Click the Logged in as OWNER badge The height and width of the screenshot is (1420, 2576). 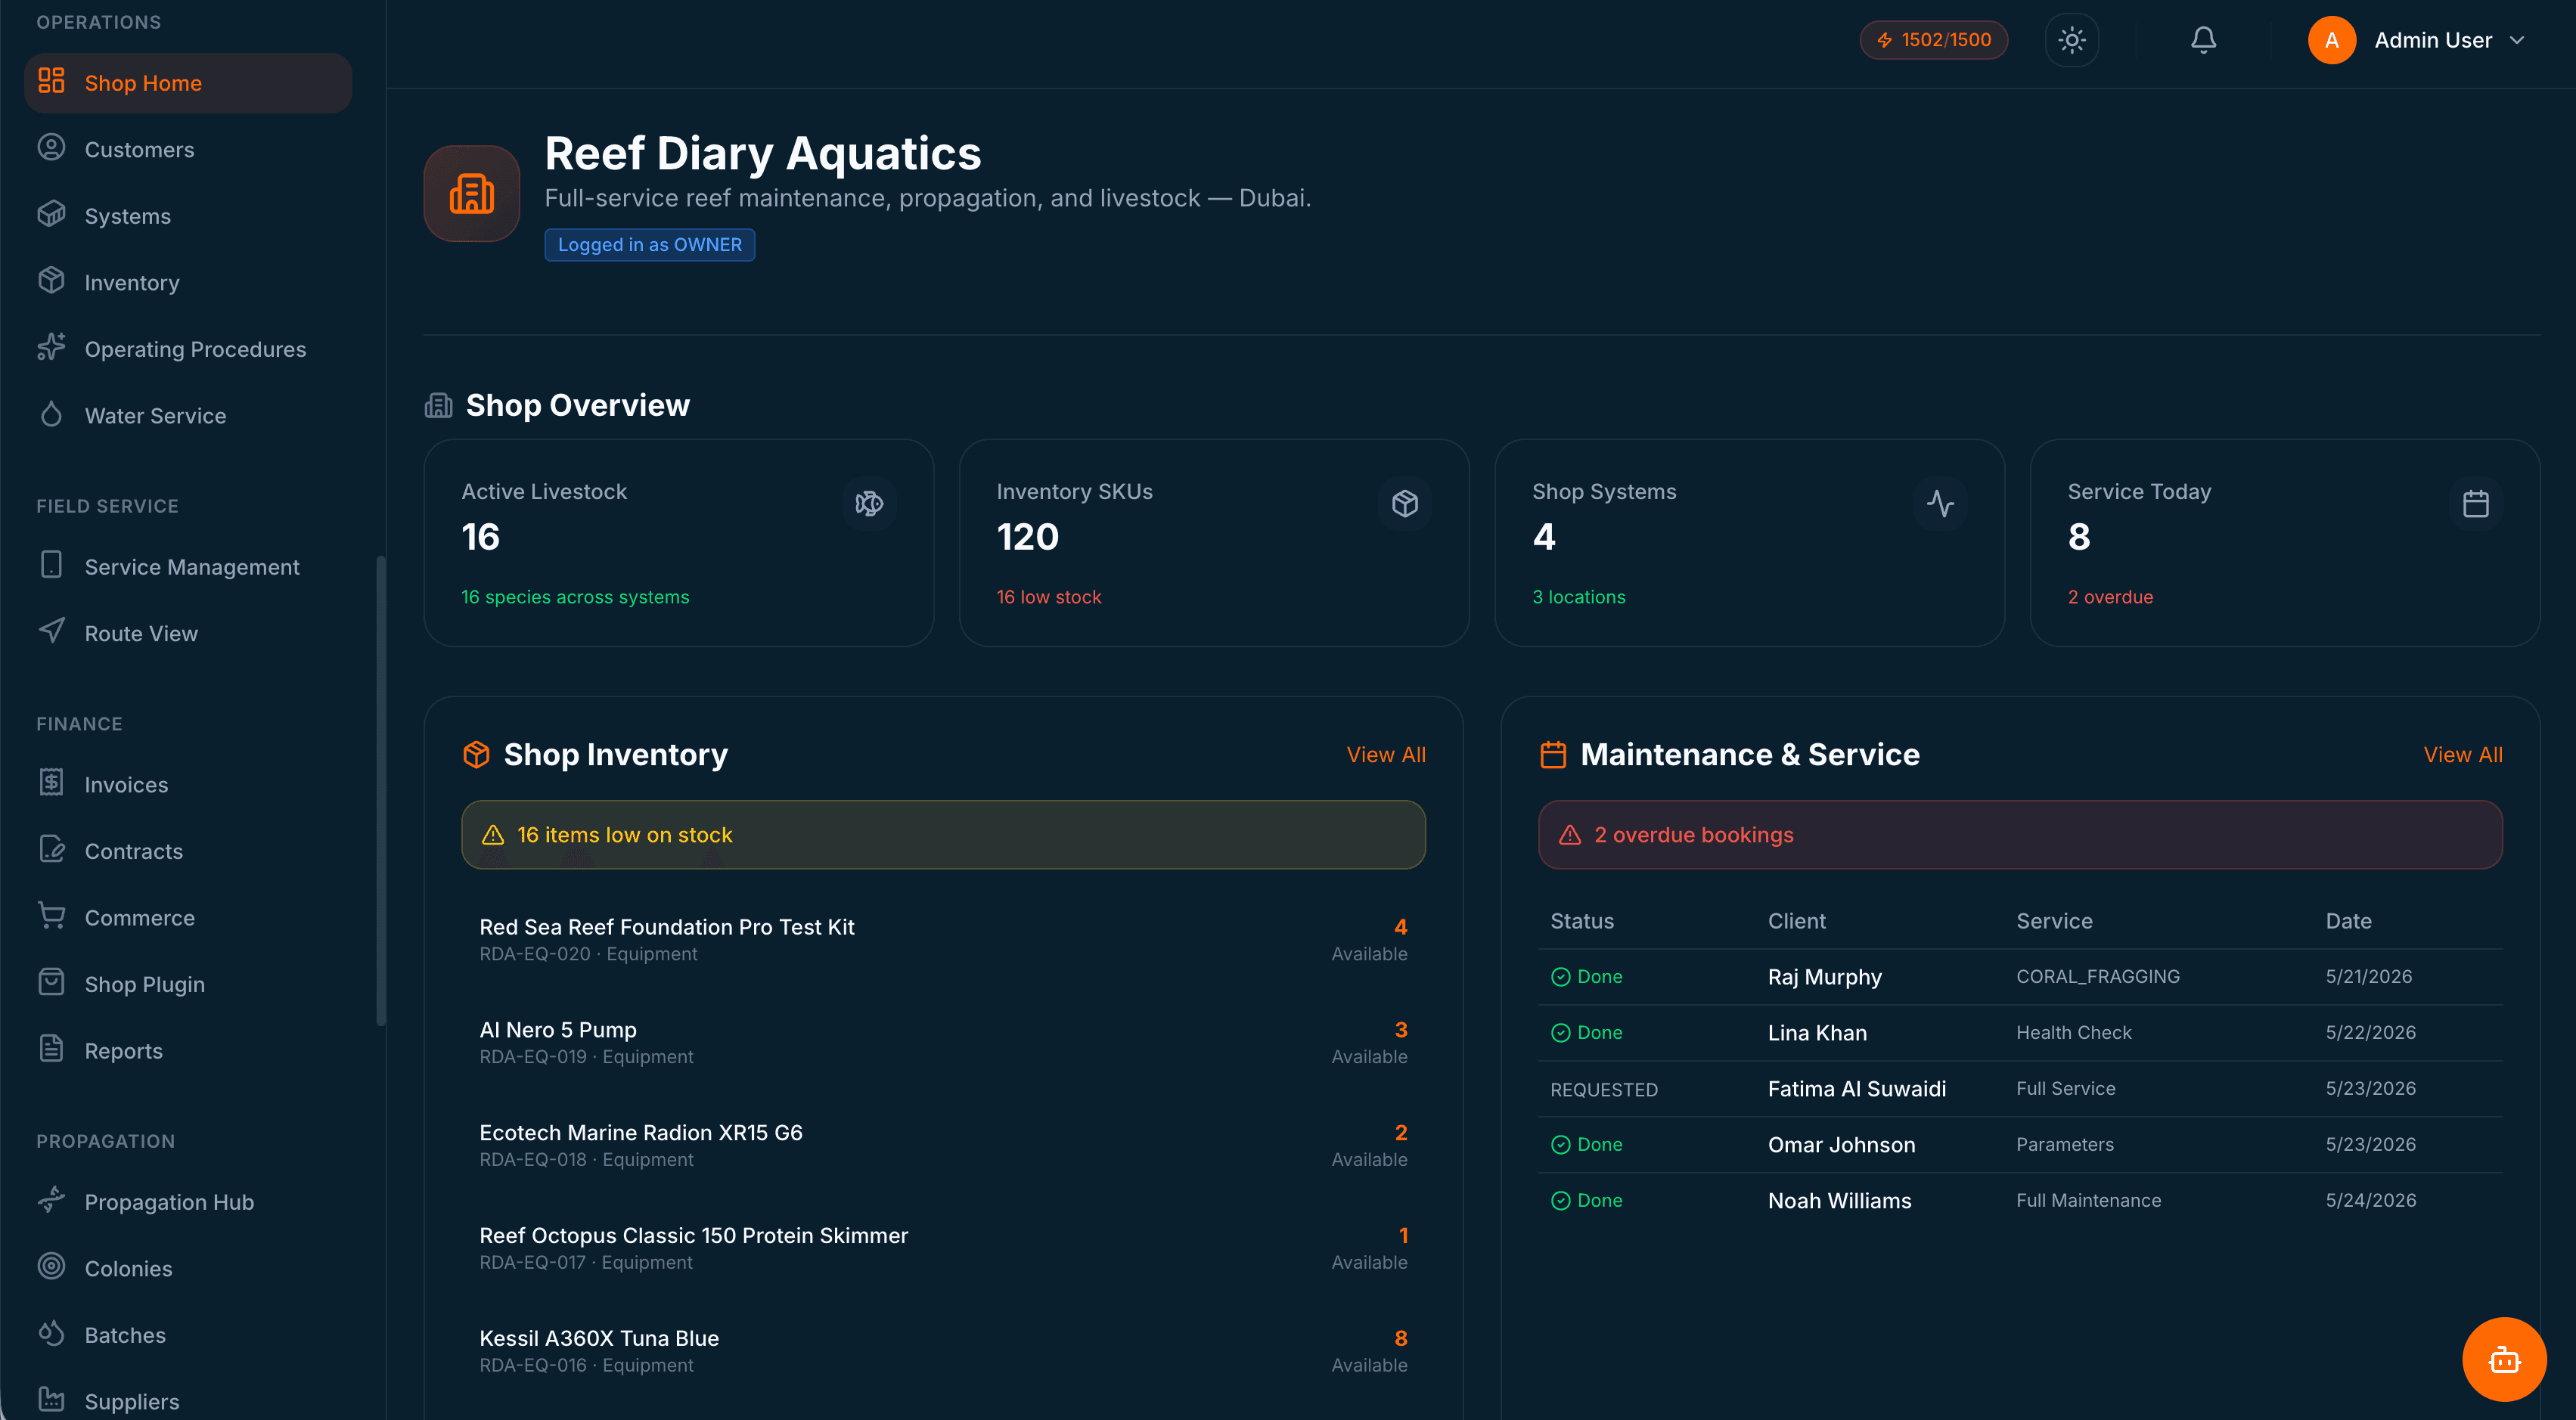click(649, 244)
